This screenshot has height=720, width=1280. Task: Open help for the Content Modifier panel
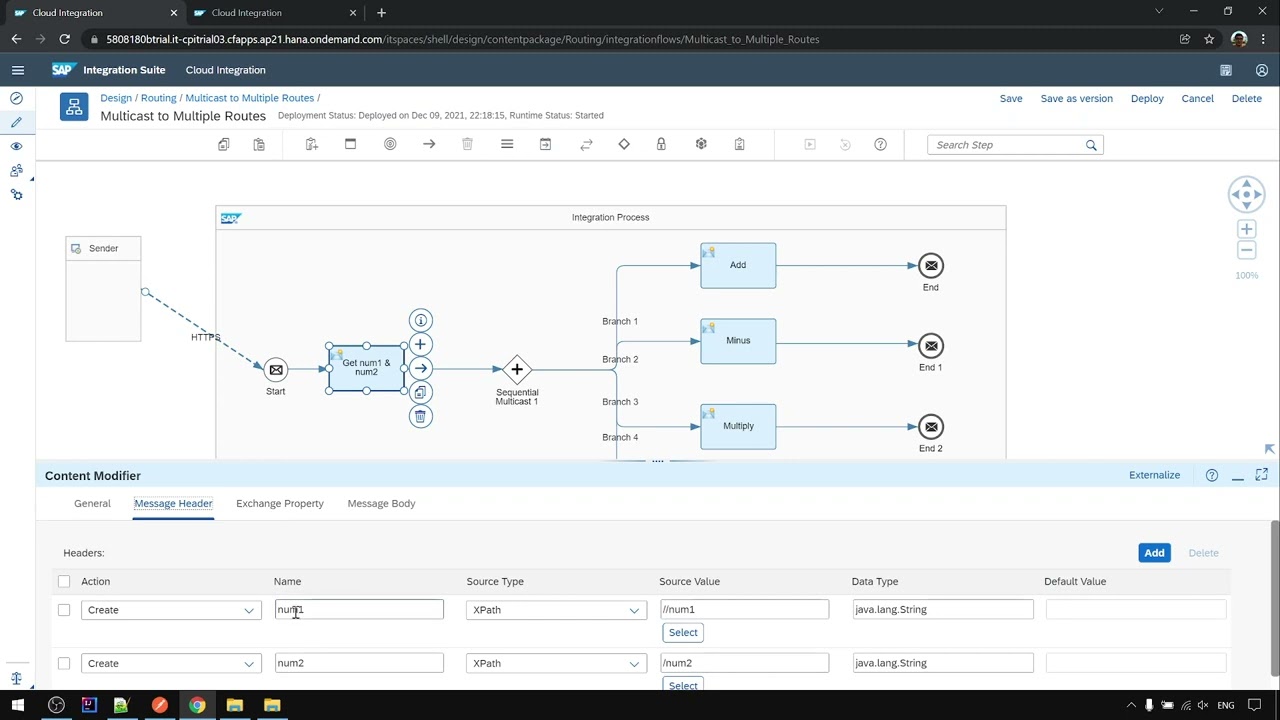click(x=1212, y=475)
